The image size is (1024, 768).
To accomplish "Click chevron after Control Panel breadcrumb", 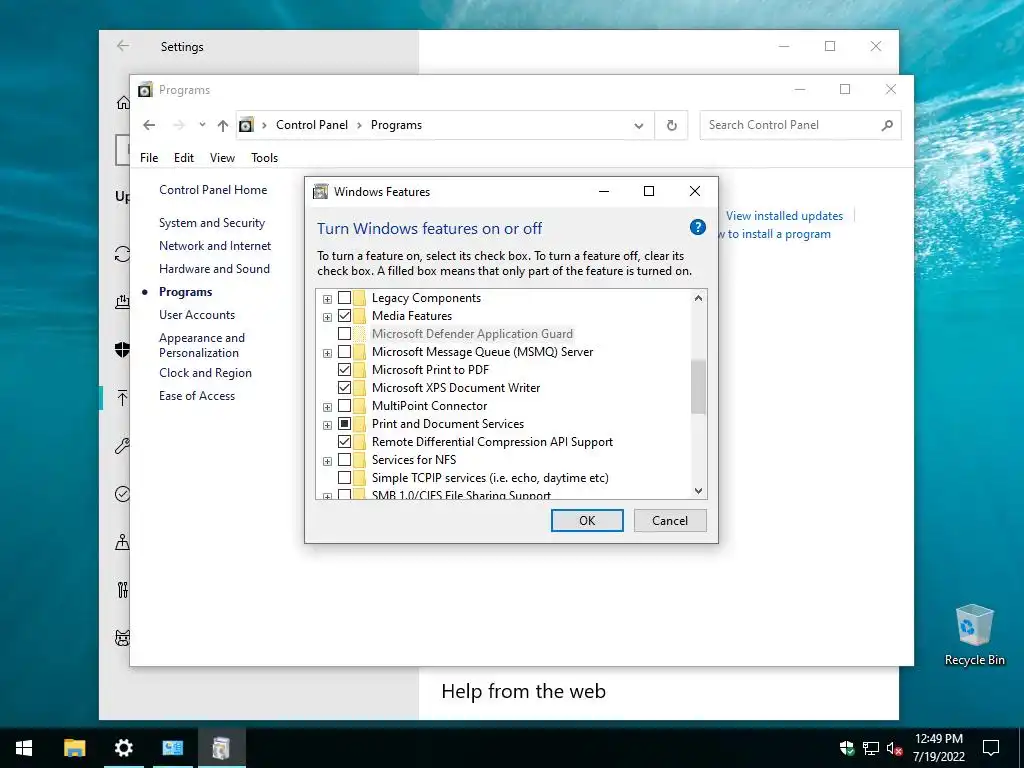I will 359,125.
